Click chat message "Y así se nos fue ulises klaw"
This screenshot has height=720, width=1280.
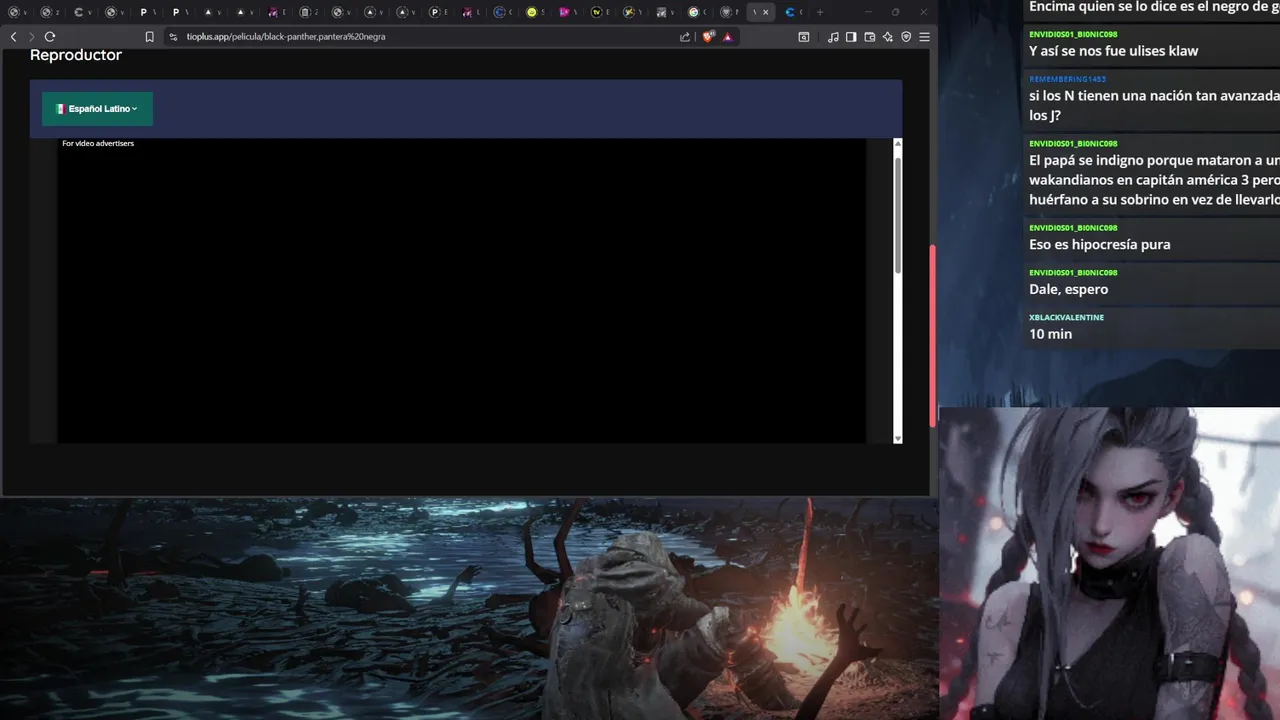1113,51
